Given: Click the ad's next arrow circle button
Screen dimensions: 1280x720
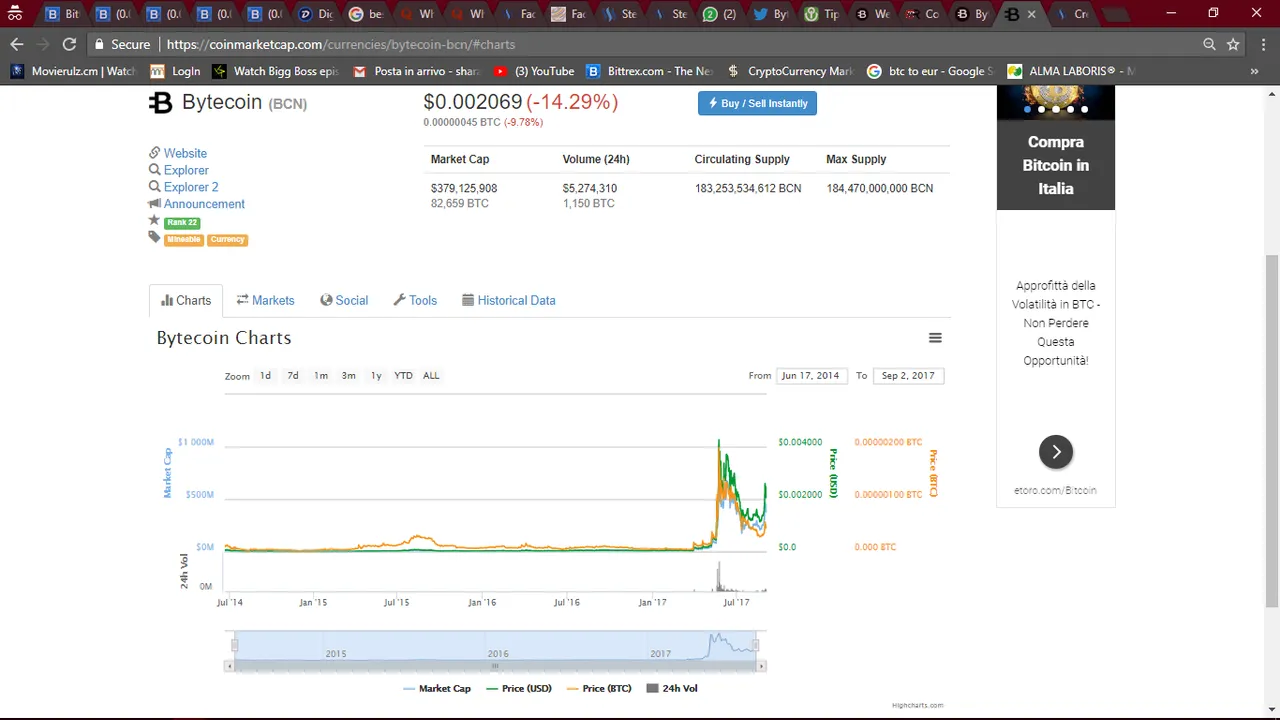Looking at the screenshot, I should (1056, 452).
